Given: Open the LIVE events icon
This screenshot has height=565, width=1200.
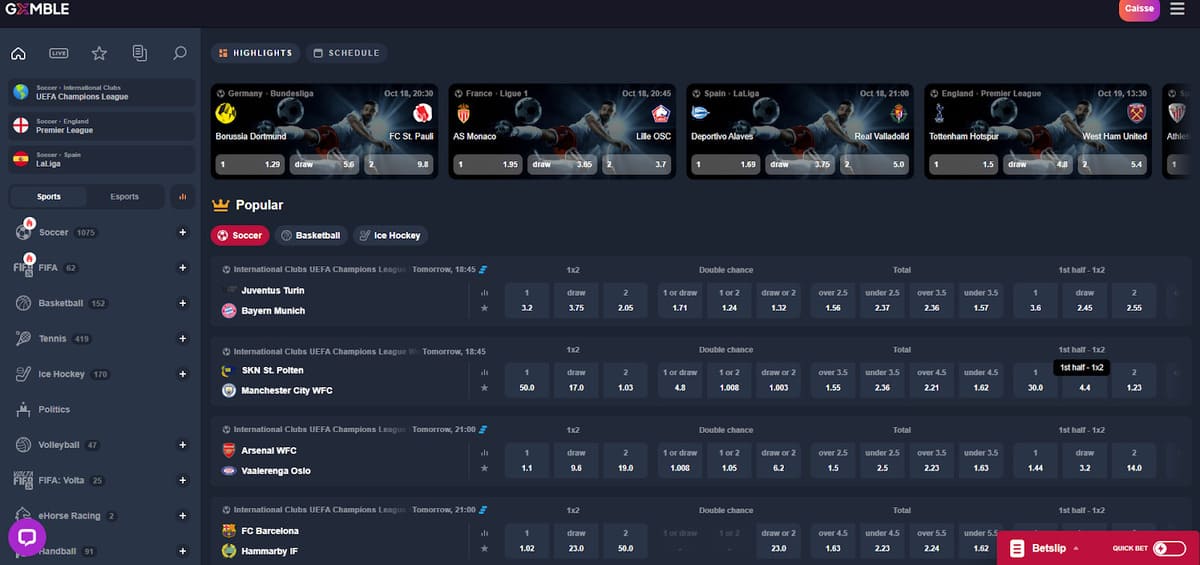Looking at the screenshot, I should [59, 53].
